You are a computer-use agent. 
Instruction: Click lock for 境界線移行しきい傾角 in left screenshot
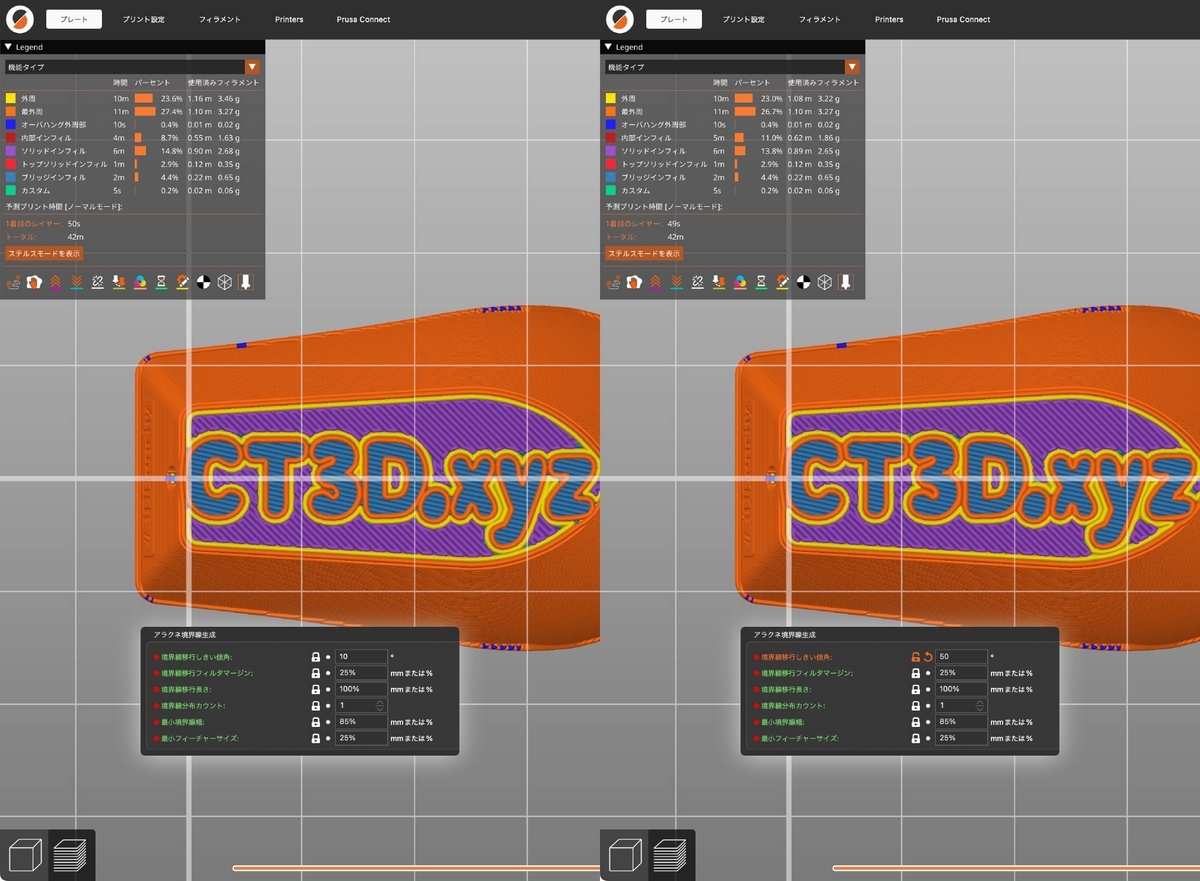(x=316, y=657)
